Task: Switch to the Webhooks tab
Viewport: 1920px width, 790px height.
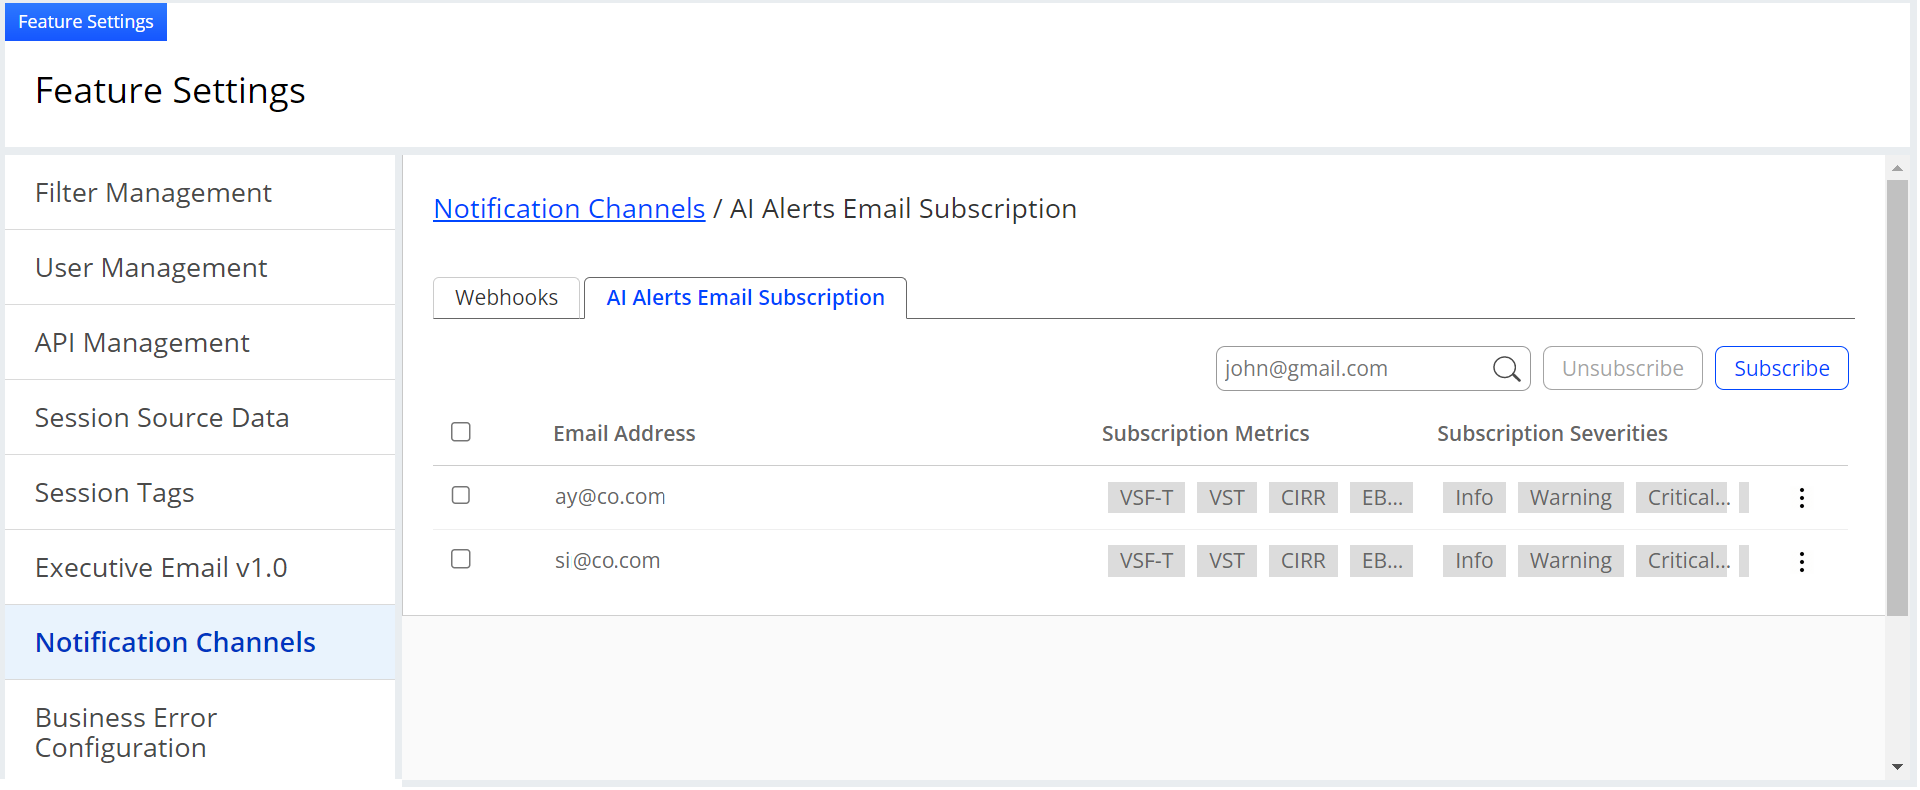Action: point(506,298)
